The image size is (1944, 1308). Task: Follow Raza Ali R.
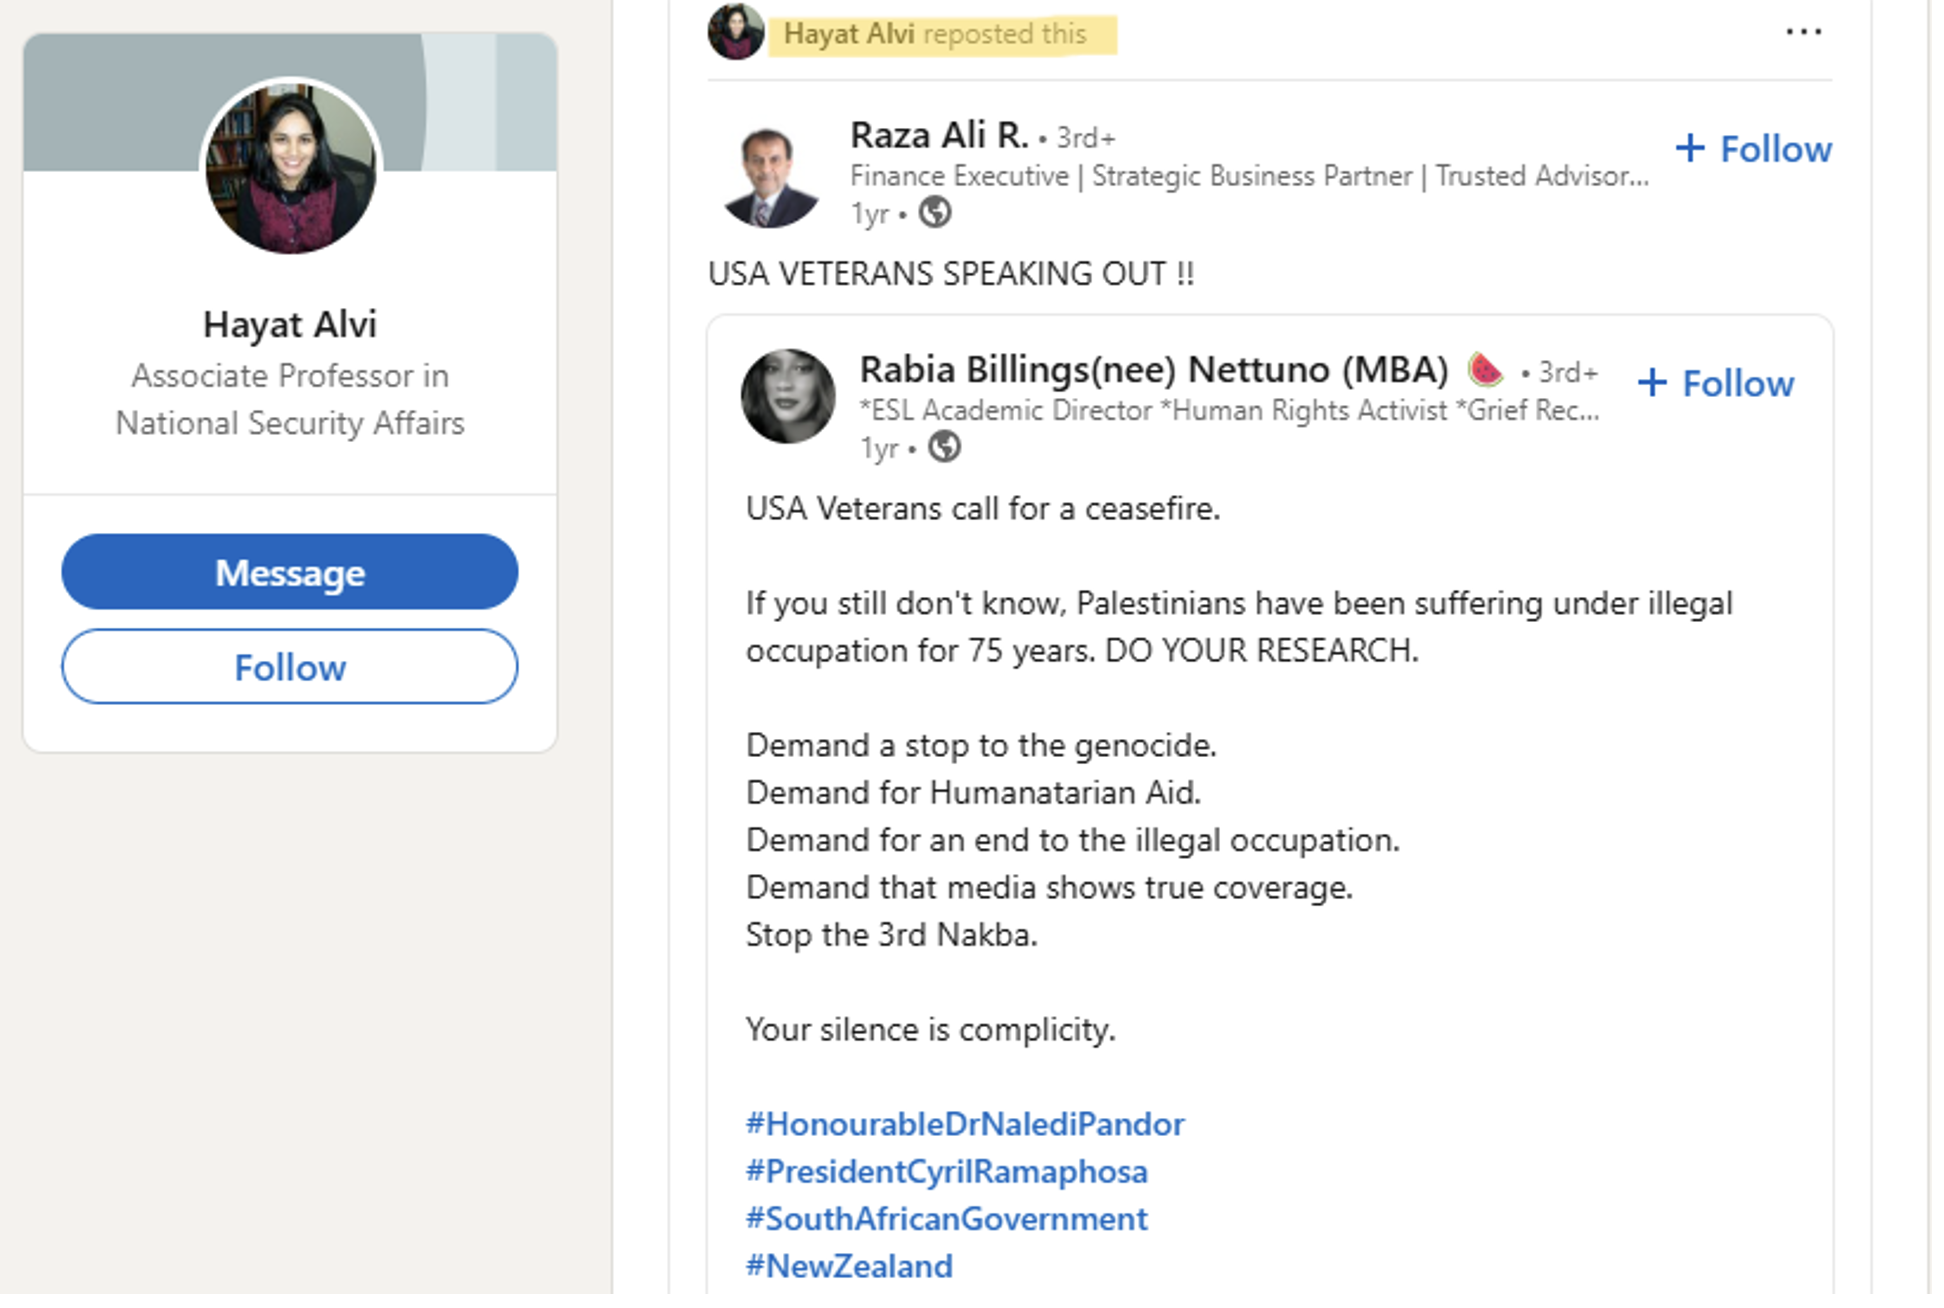pyautogui.click(x=1754, y=149)
